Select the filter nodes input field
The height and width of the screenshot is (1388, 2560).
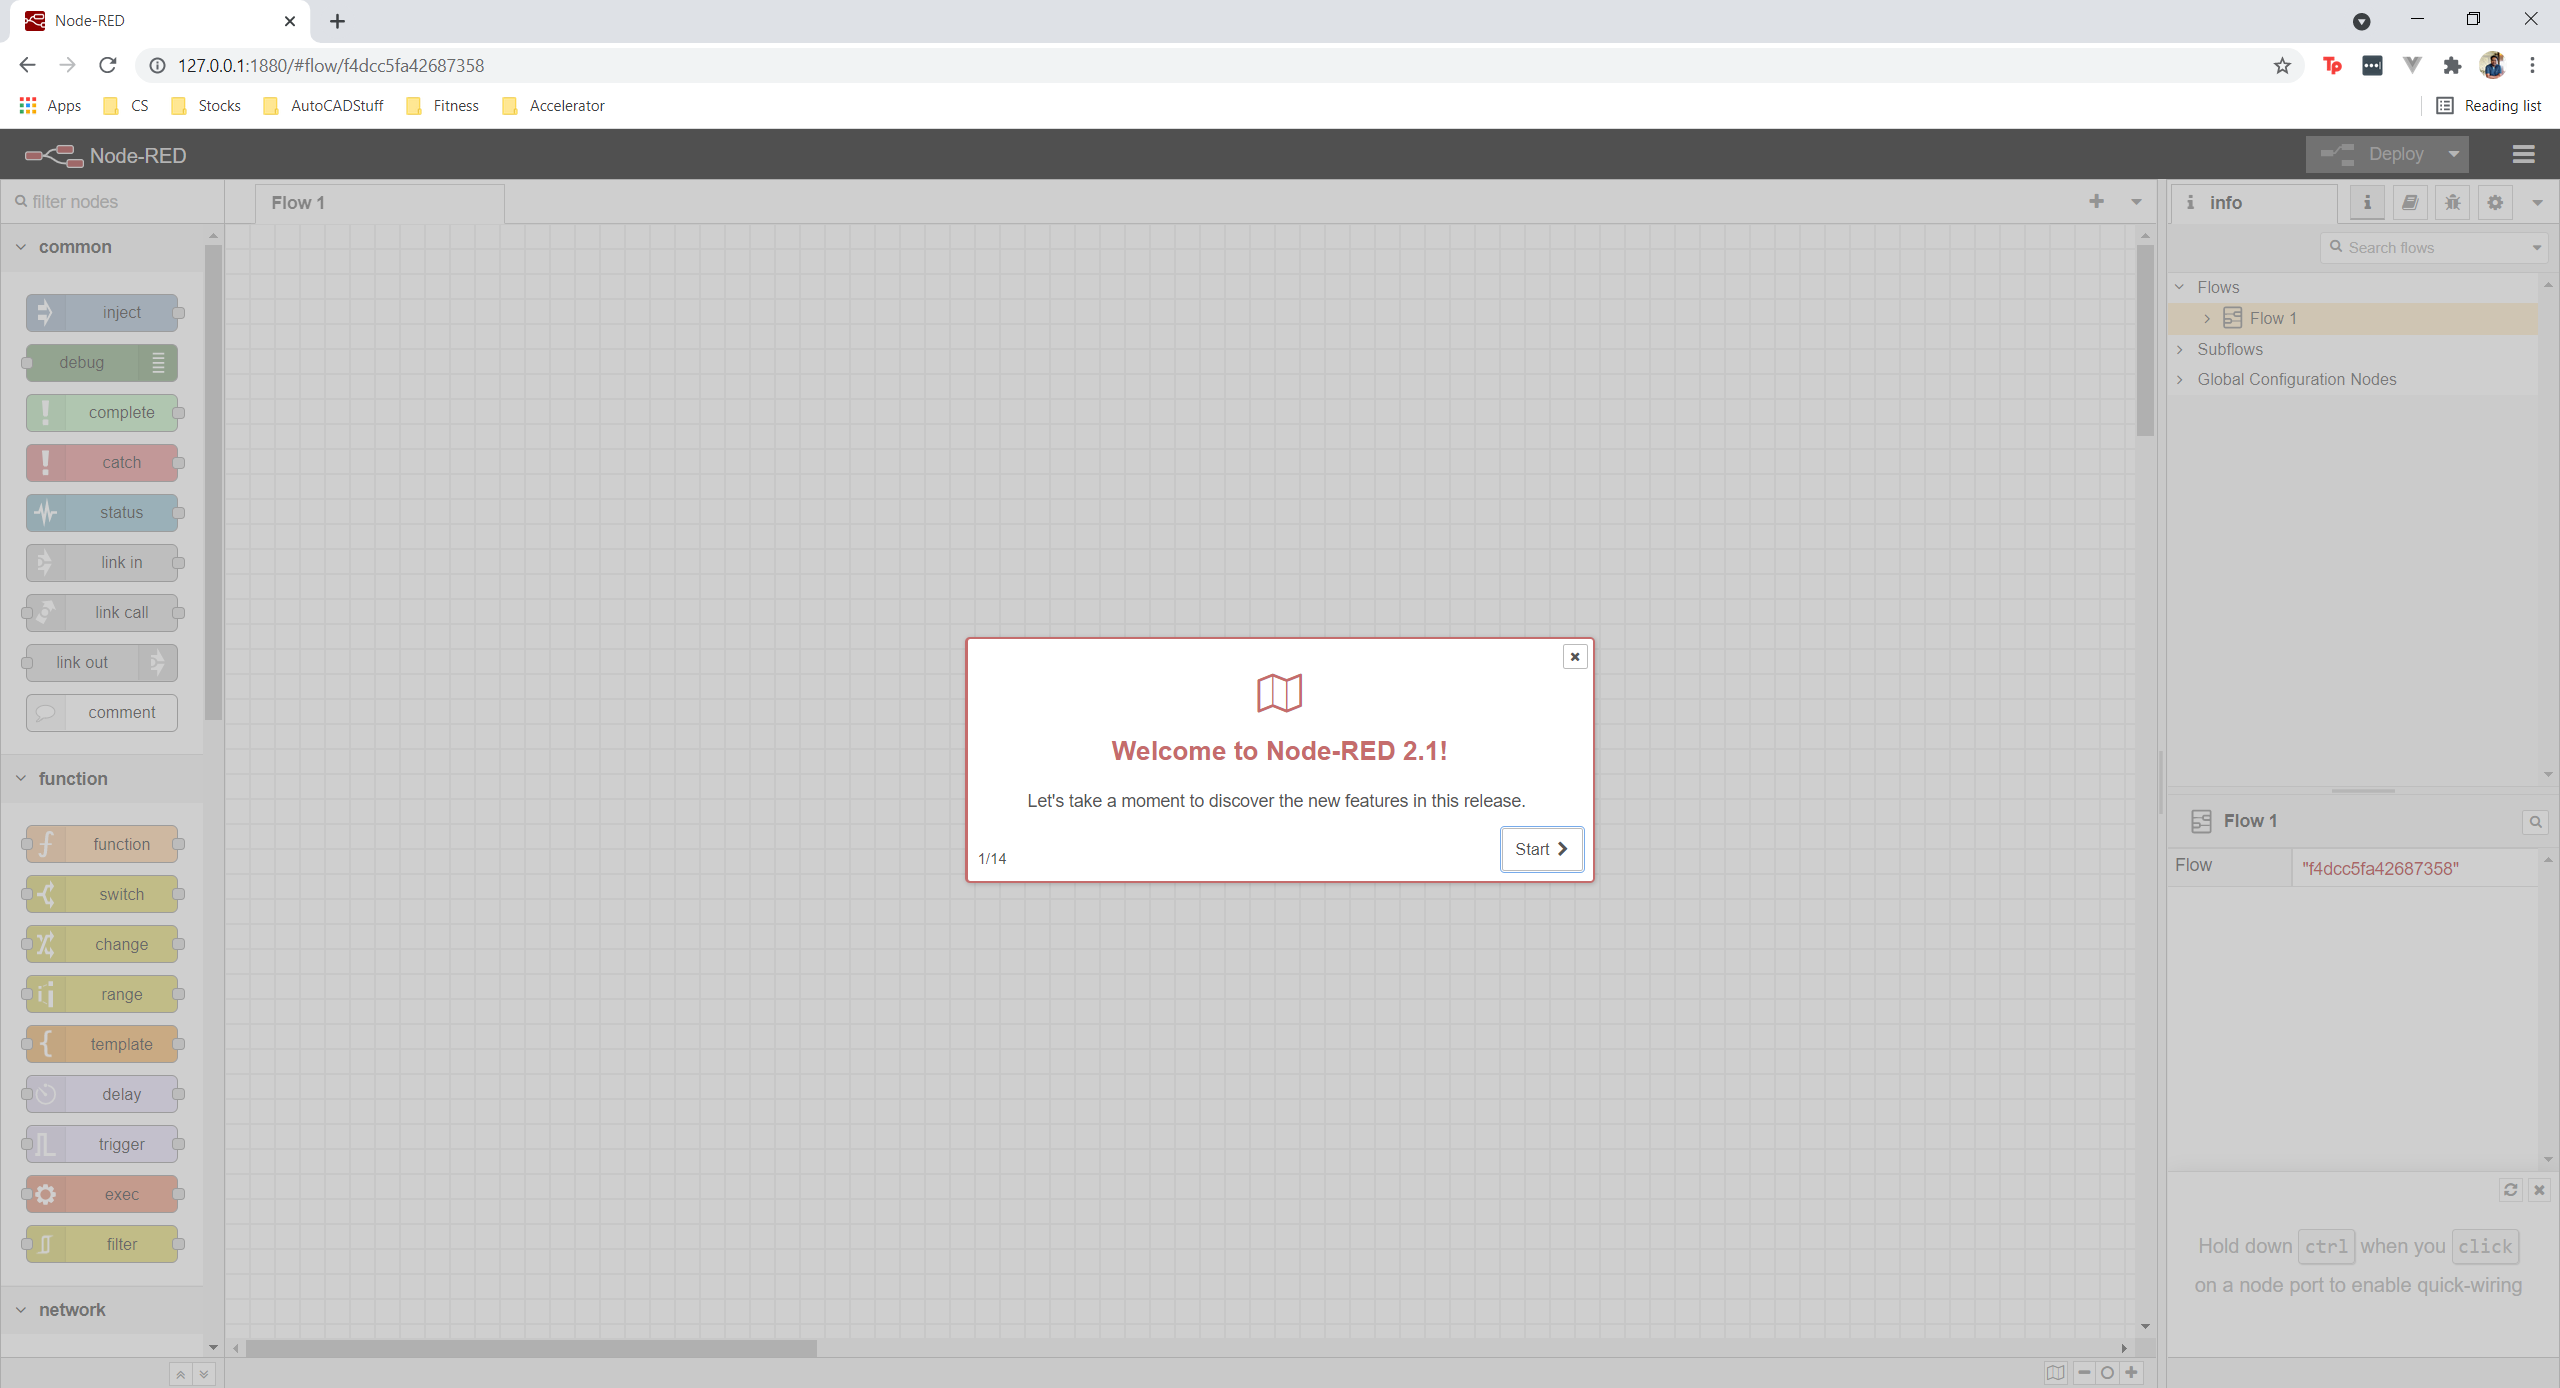coord(114,202)
